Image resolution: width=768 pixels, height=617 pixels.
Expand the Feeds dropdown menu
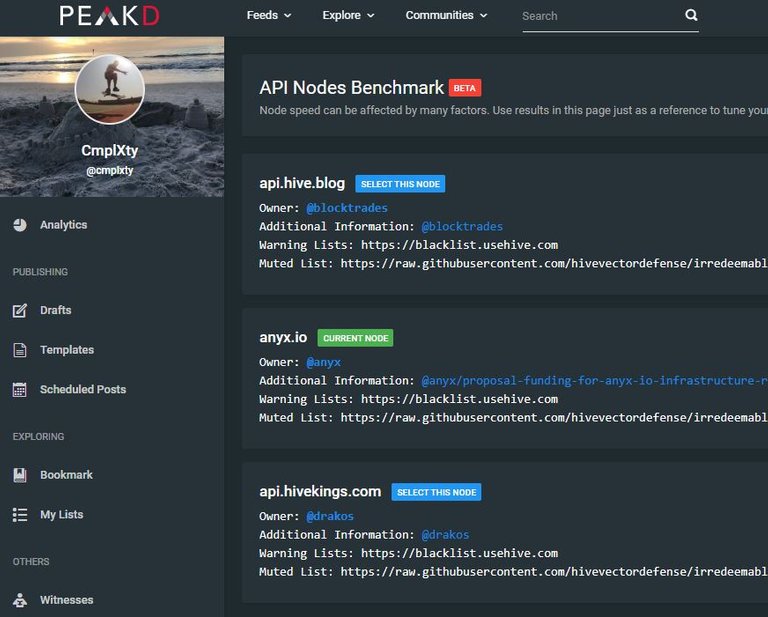tap(269, 16)
